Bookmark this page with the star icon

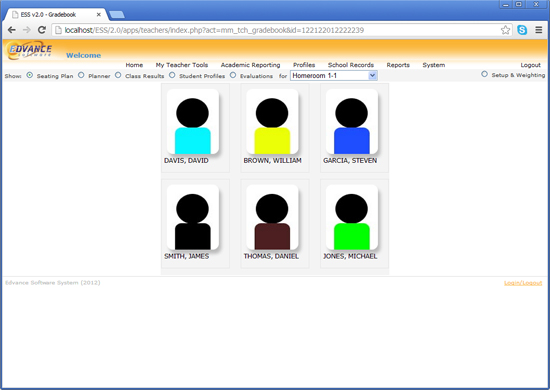click(x=505, y=30)
